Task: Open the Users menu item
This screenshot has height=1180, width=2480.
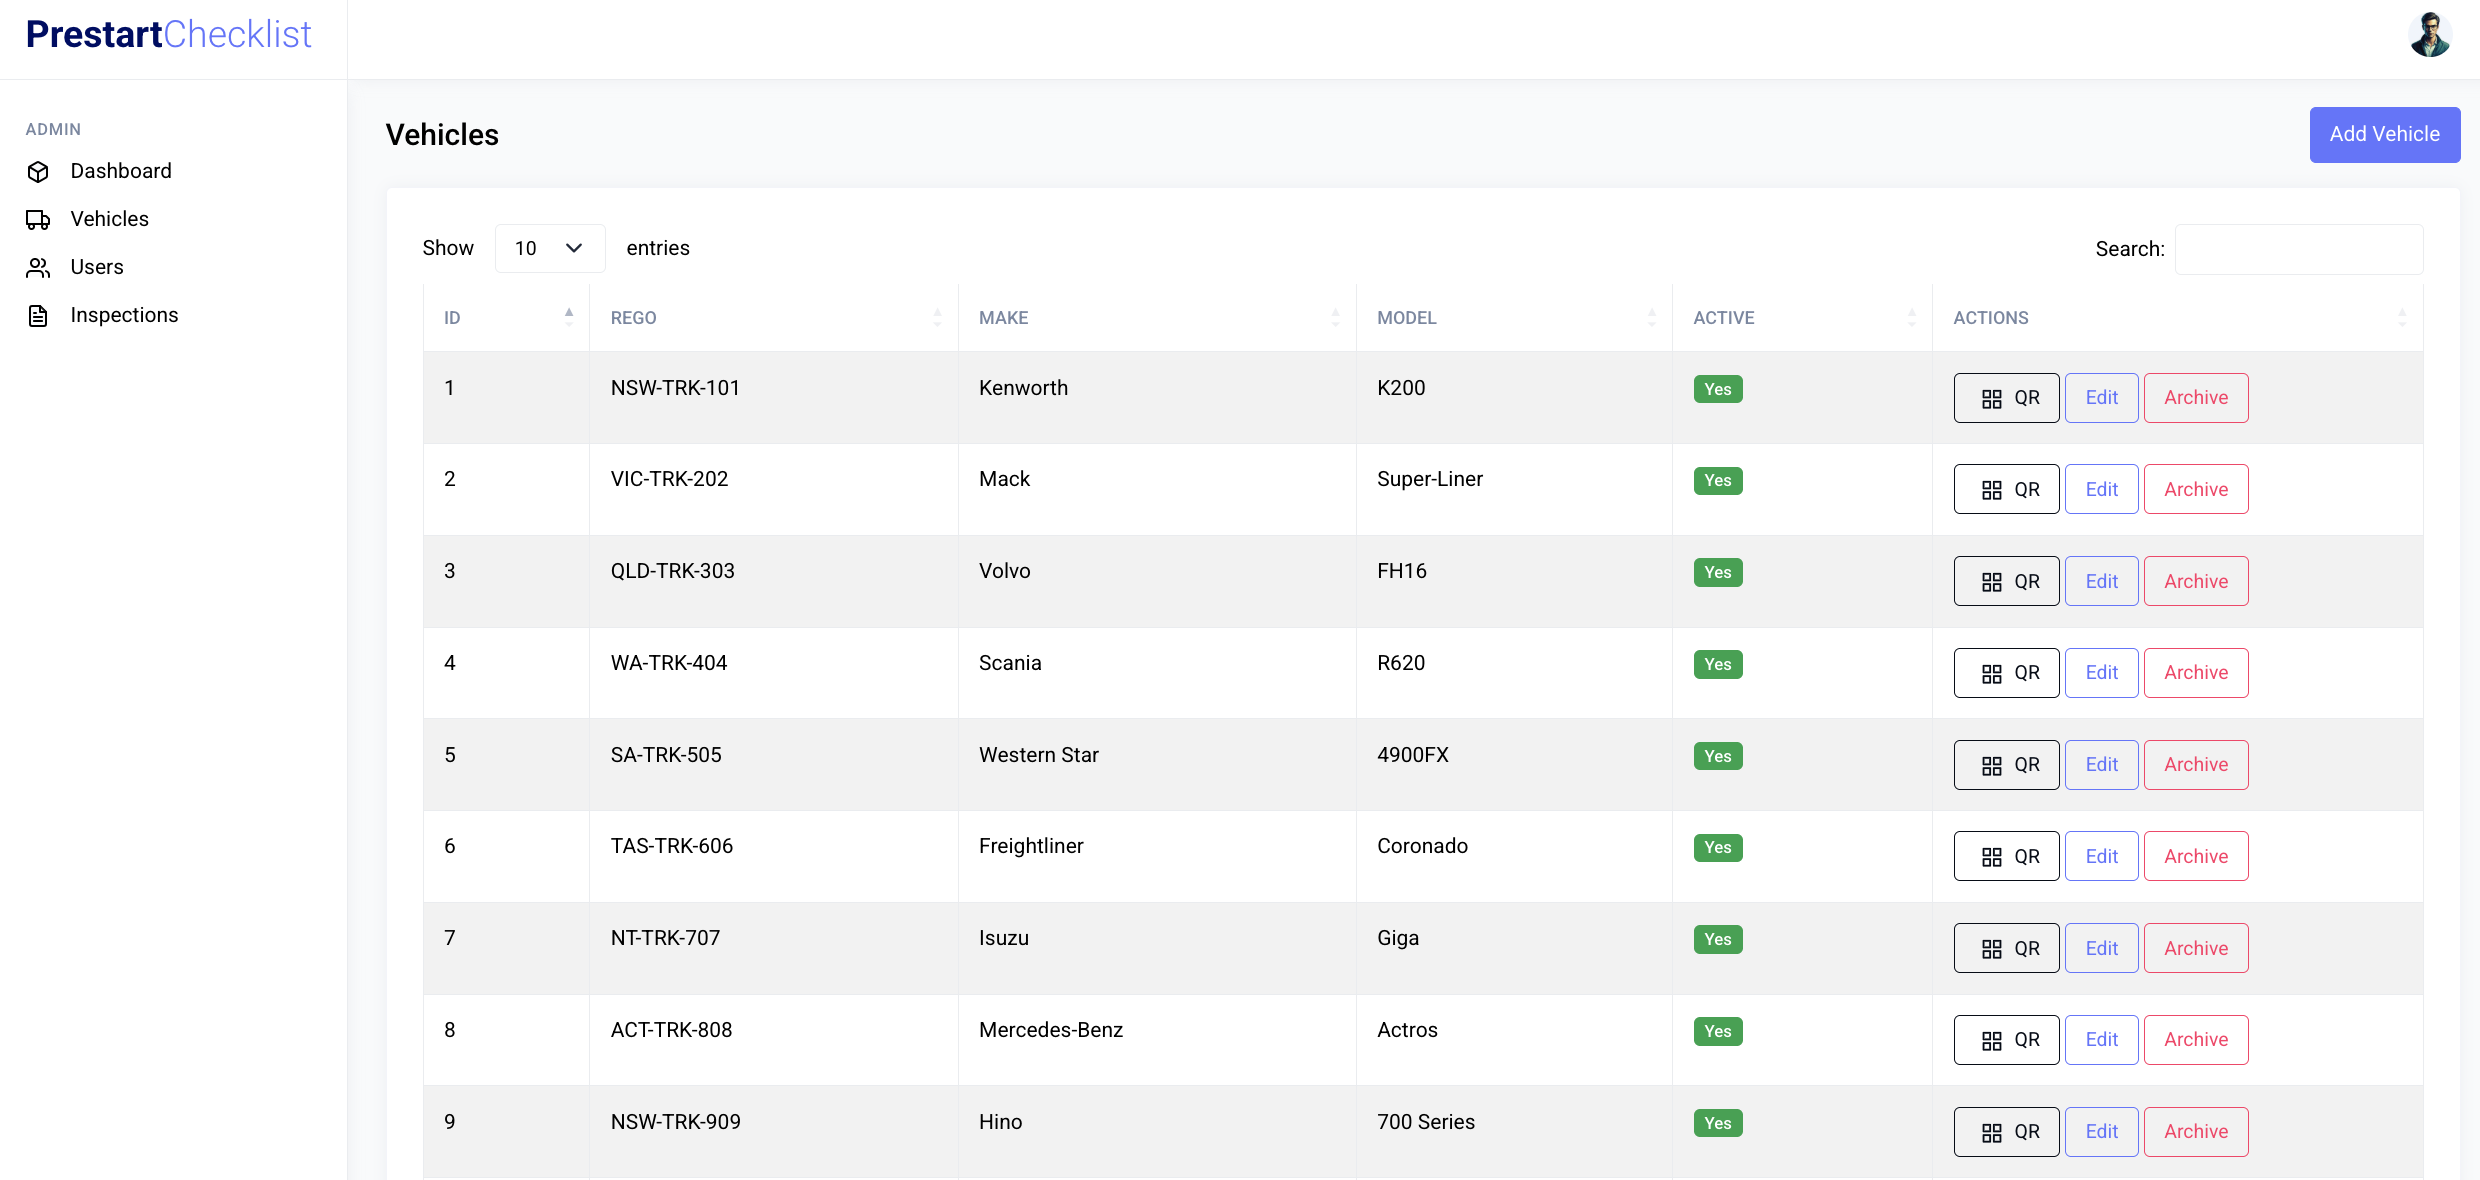Action: click(97, 268)
